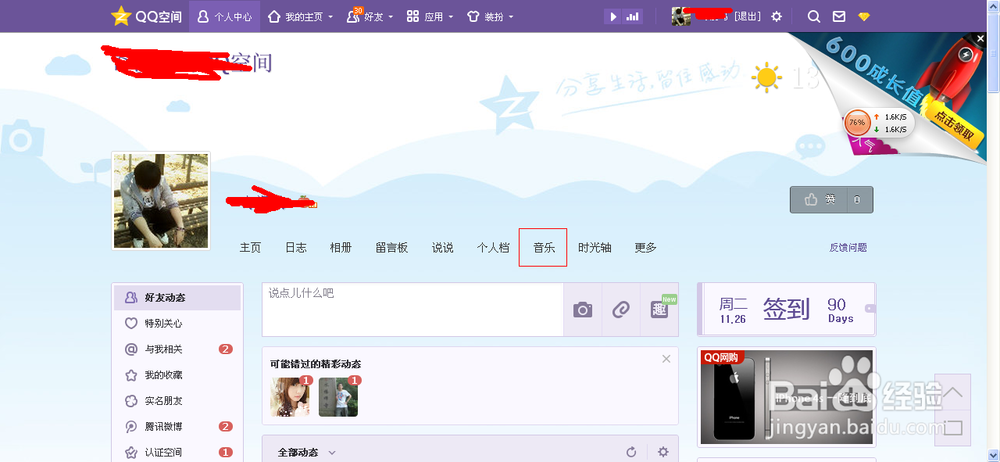The width and height of the screenshot is (1000, 462).
Task: Open the girl's avatar in 精彩动态
Action: 290,397
